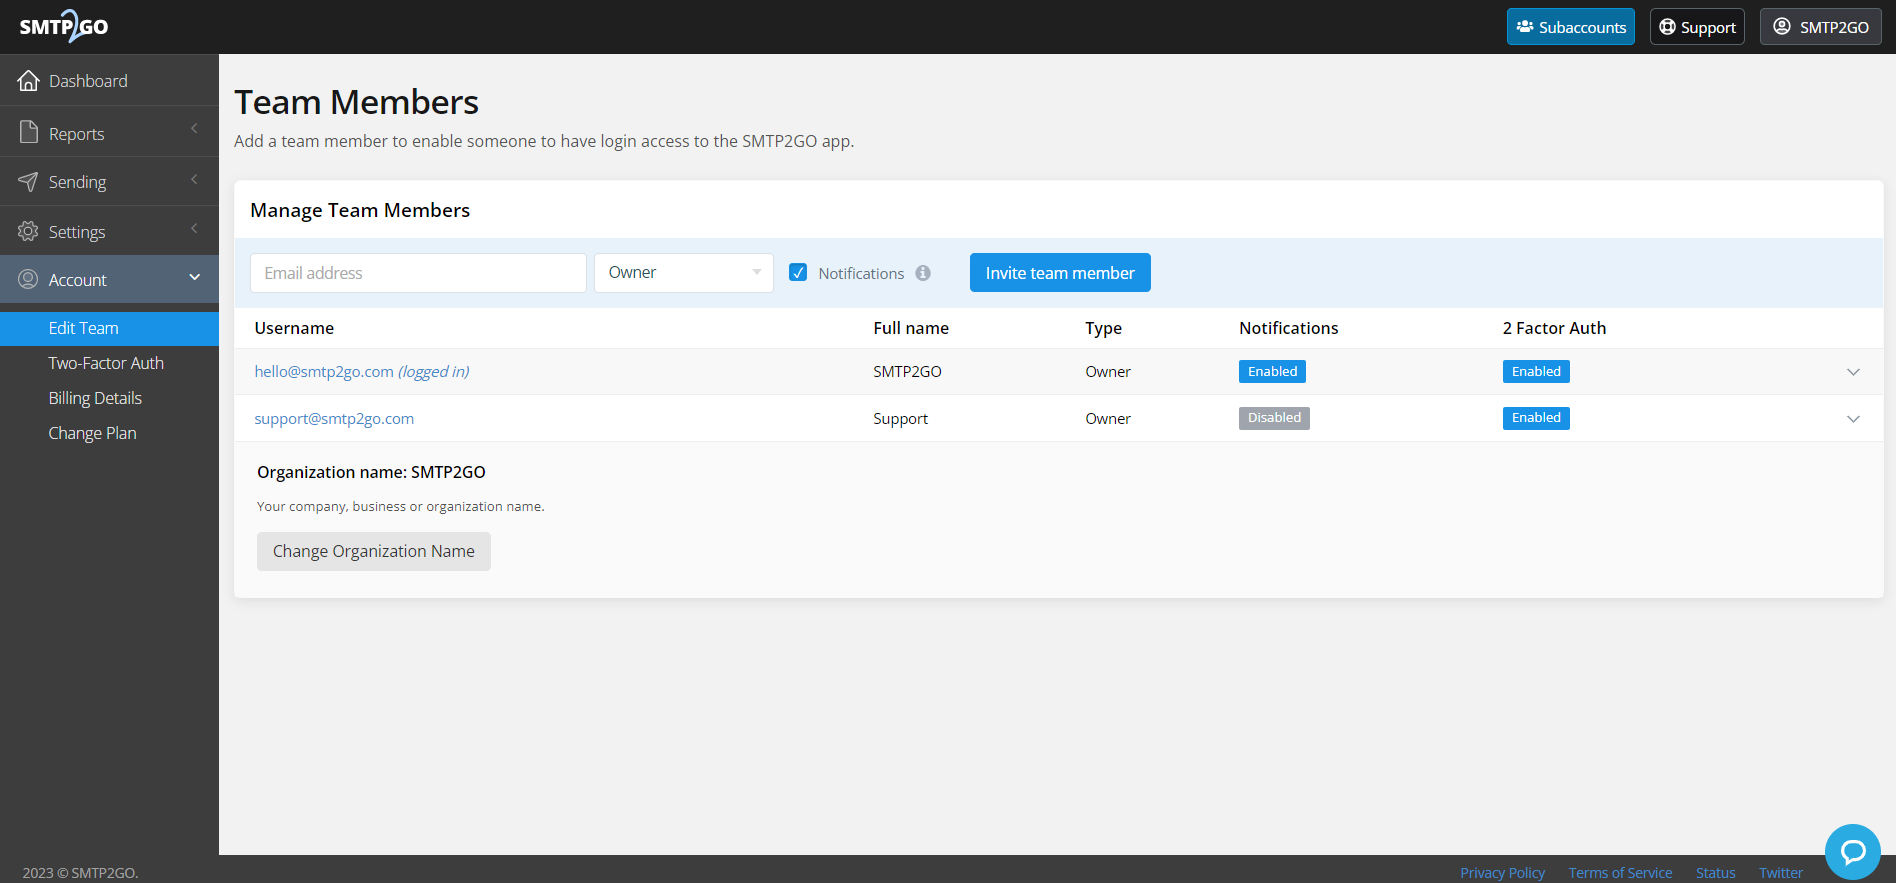Click the Settings gear icon

[28, 231]
